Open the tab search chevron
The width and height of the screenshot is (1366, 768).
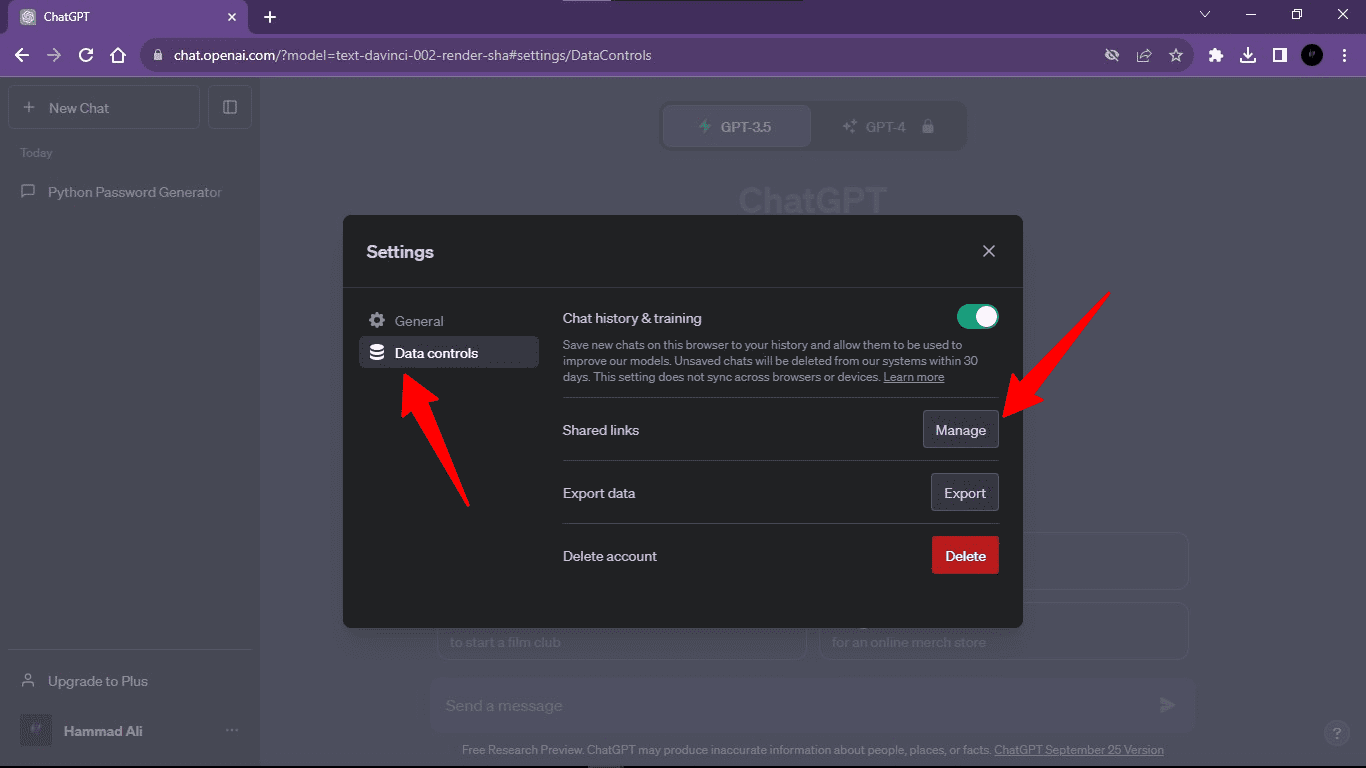click(1205, 14)
